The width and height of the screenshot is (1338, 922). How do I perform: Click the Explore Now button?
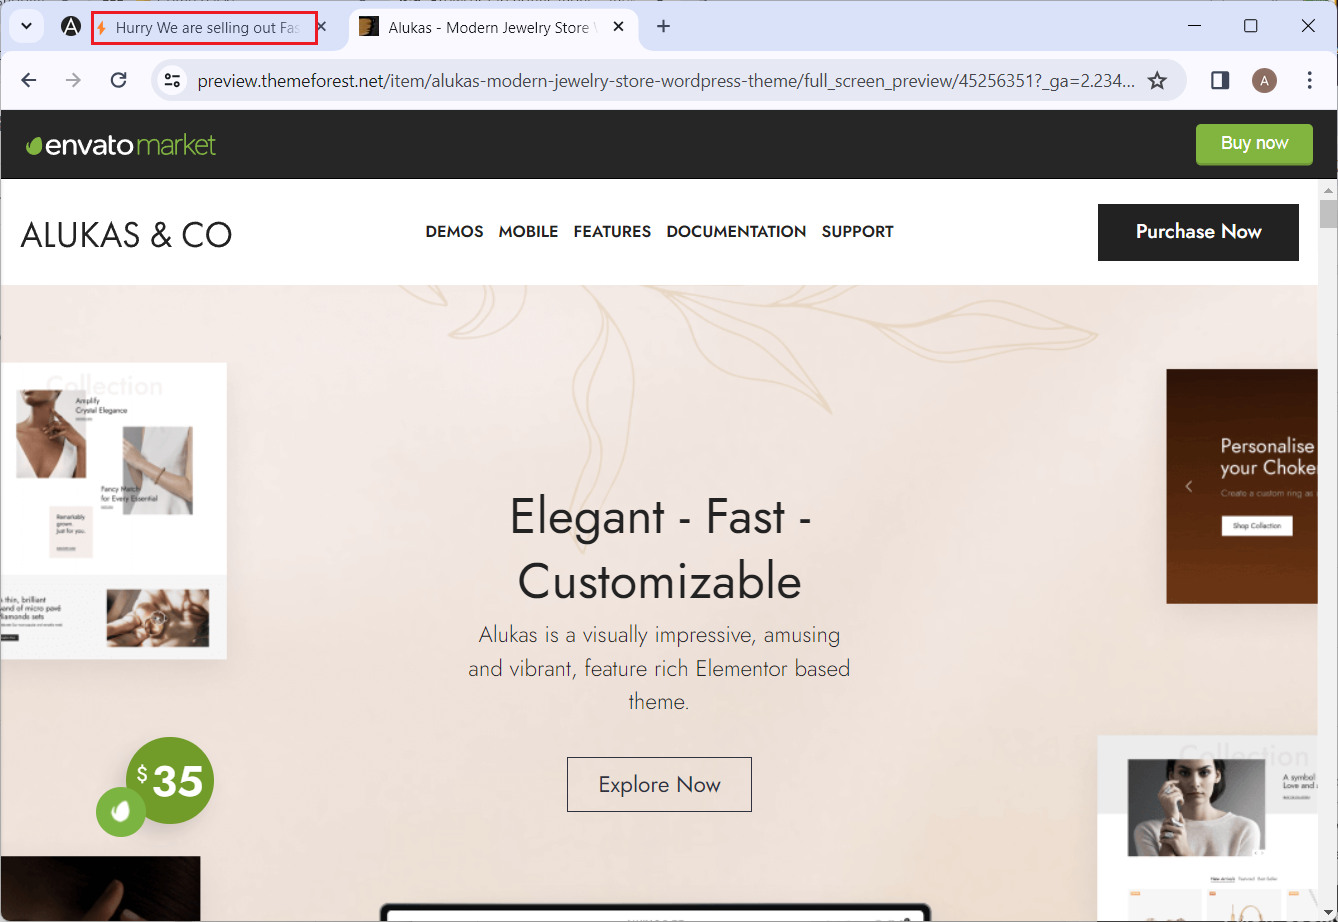(x=659, y=785)
